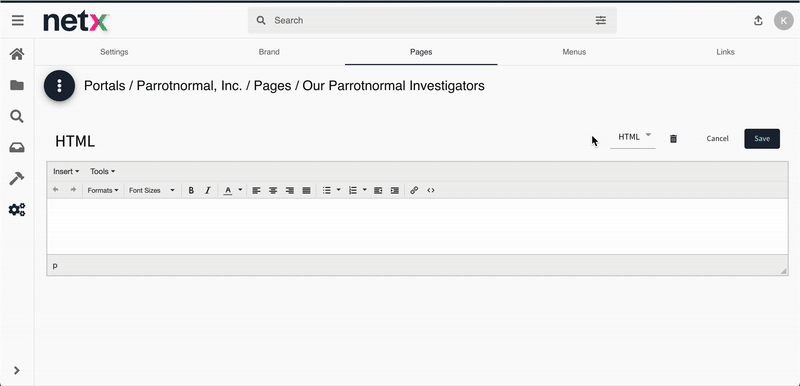Insert or edit a link
Image resolution: width=800 pixels, height=386 pixels.
[414, 190]
